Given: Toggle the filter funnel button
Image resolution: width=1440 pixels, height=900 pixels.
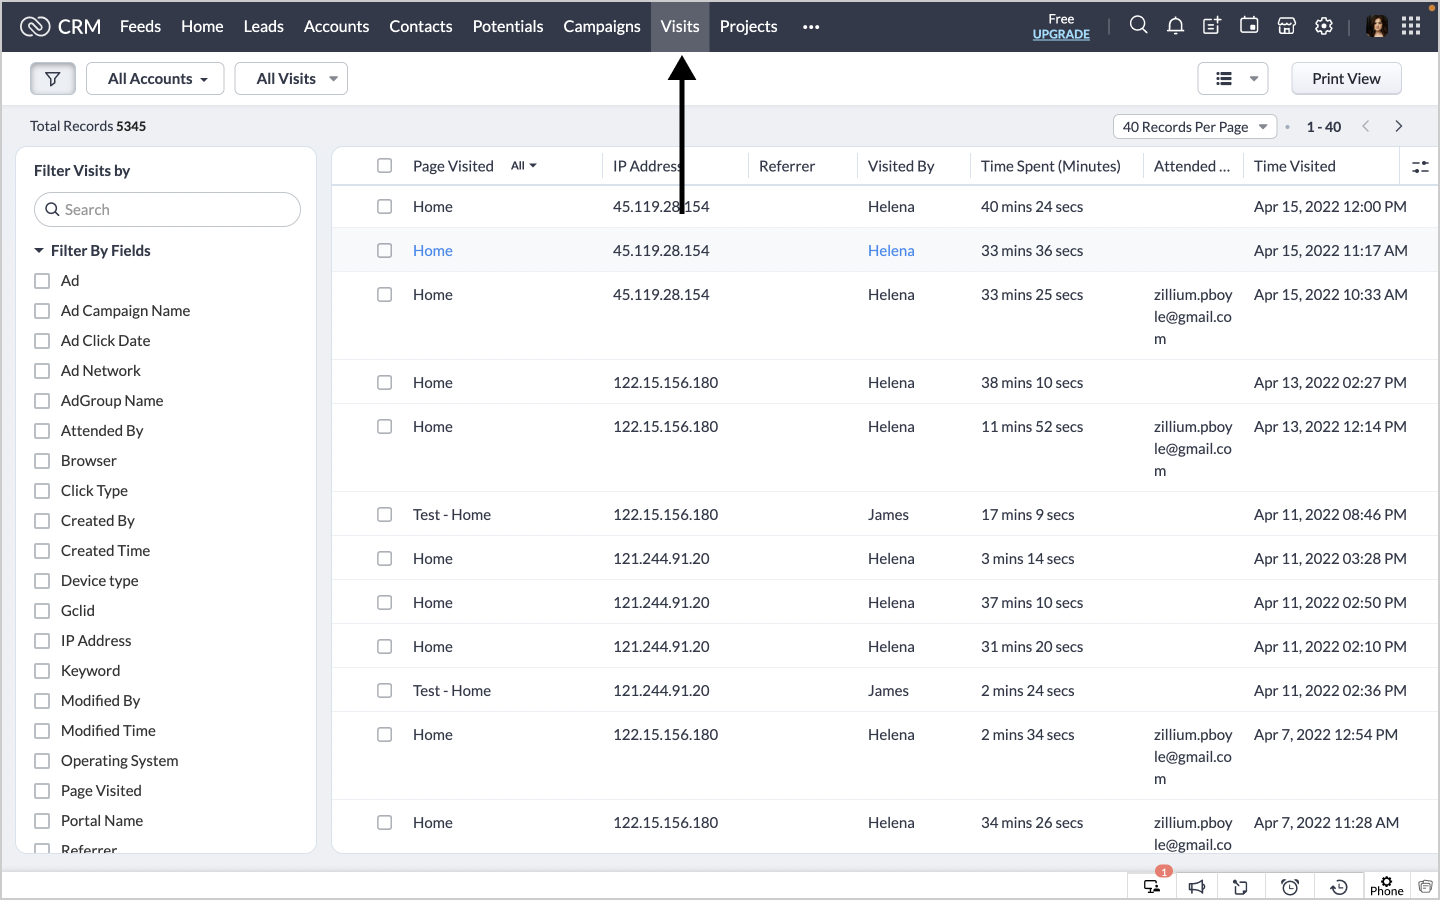Looking at the screenshot, I should 53,79.
